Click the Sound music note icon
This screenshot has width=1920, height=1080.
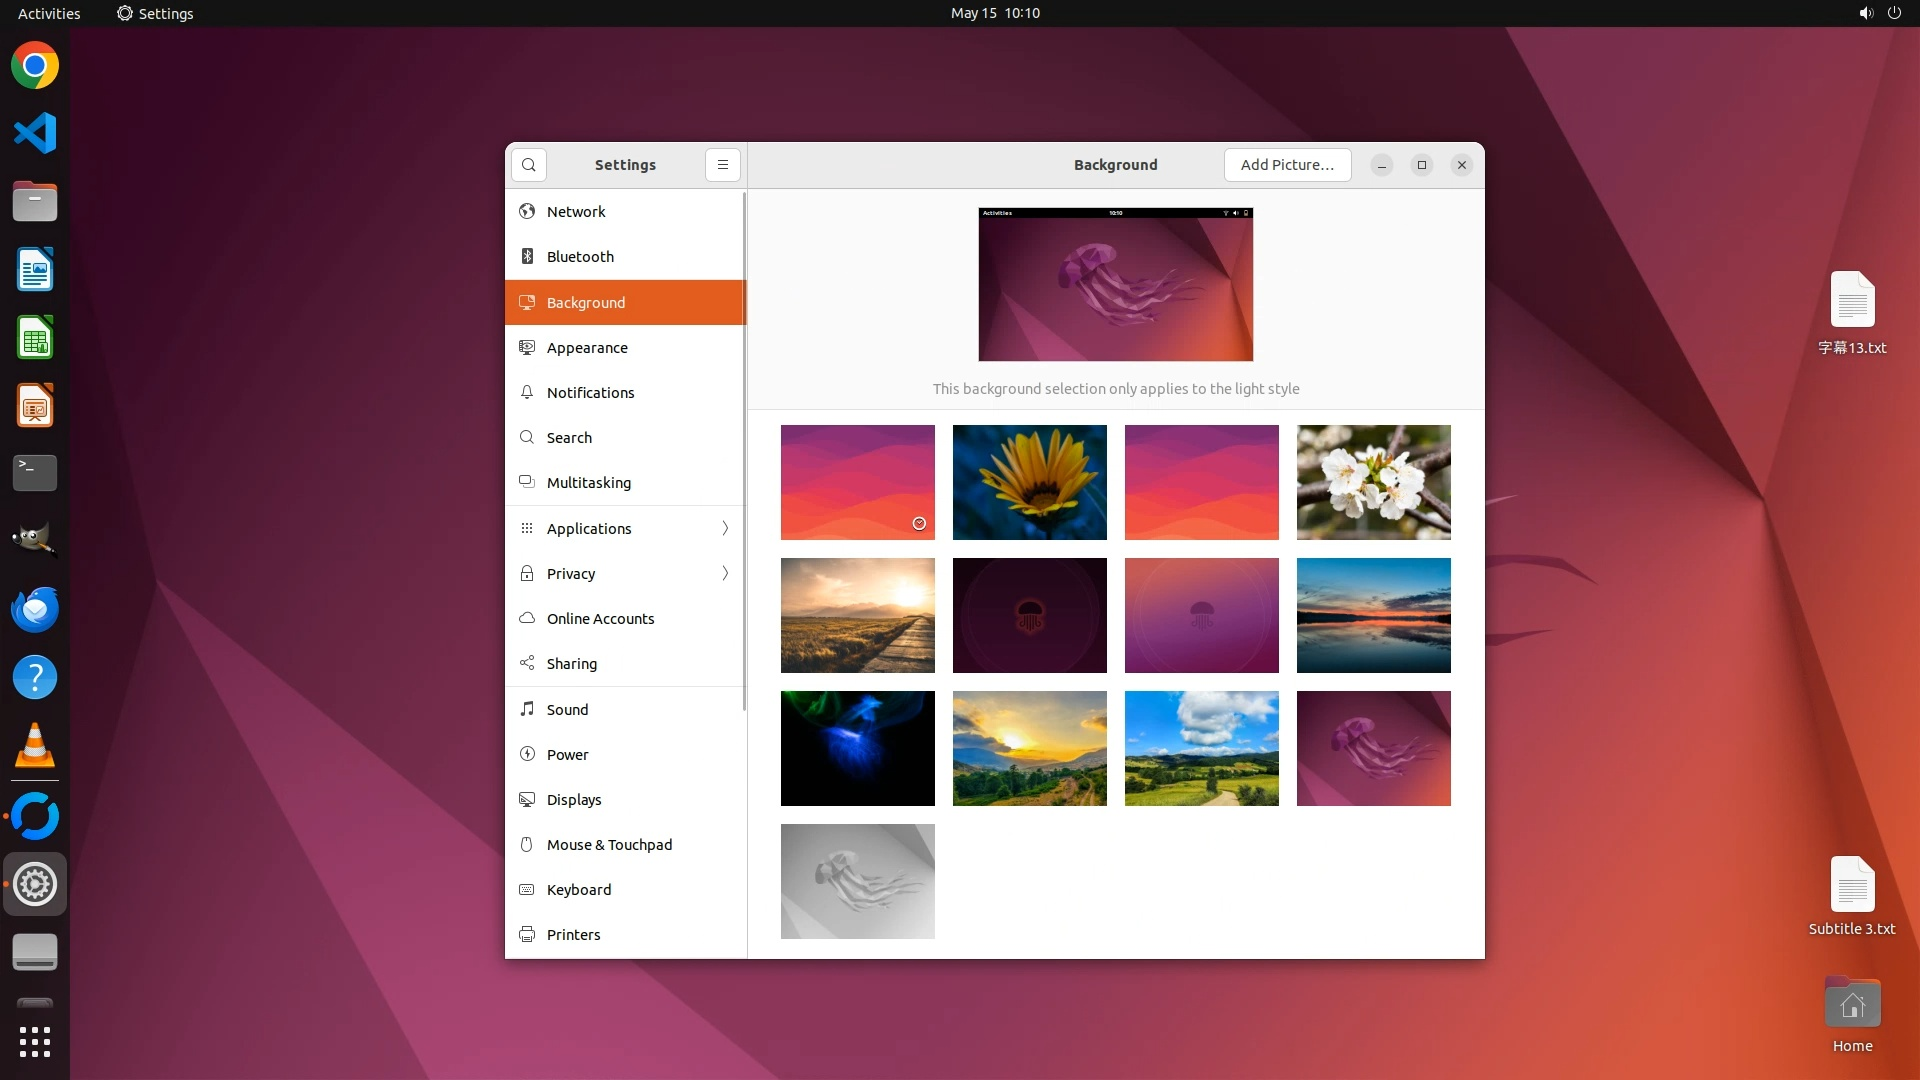[x=527, y=709]
